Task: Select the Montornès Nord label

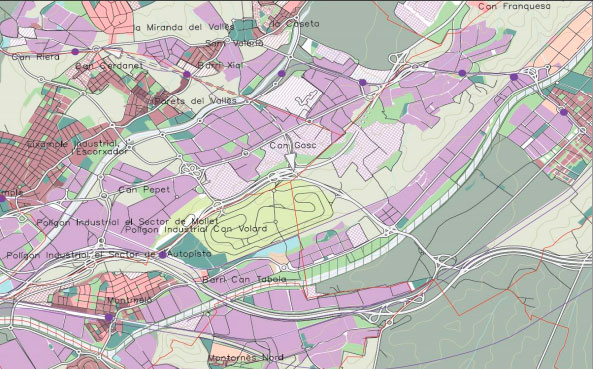Action: (245, 357)
